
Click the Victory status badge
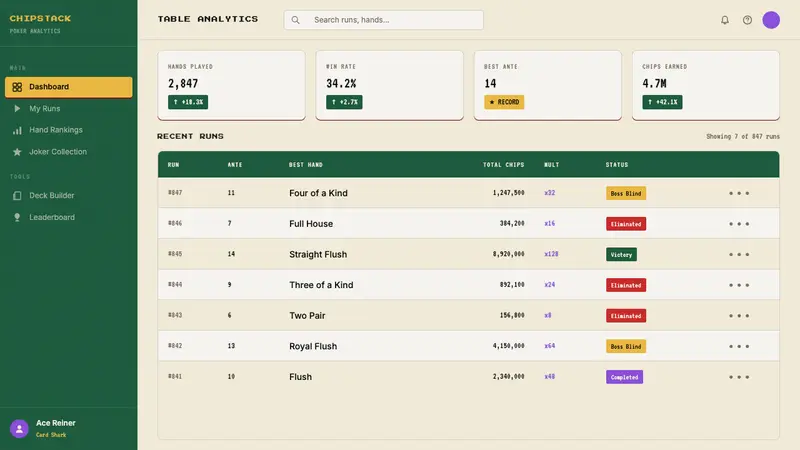coord(621,255)
